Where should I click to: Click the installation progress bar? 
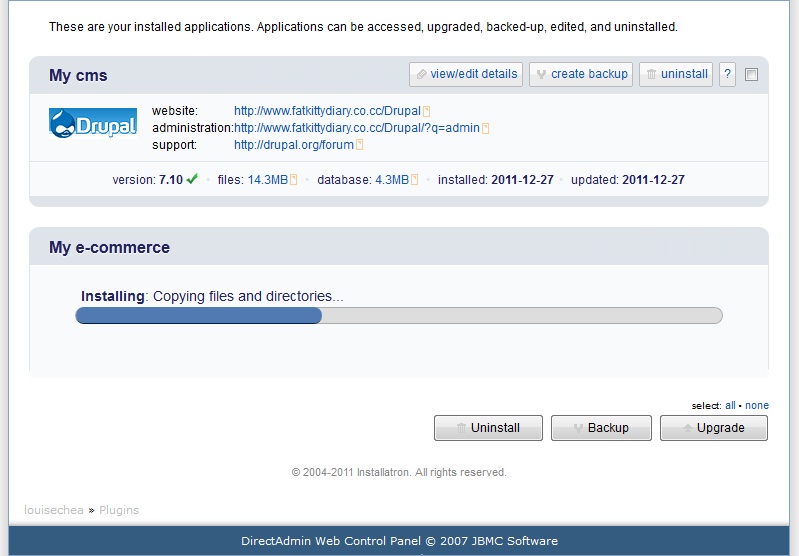[399, 315]
